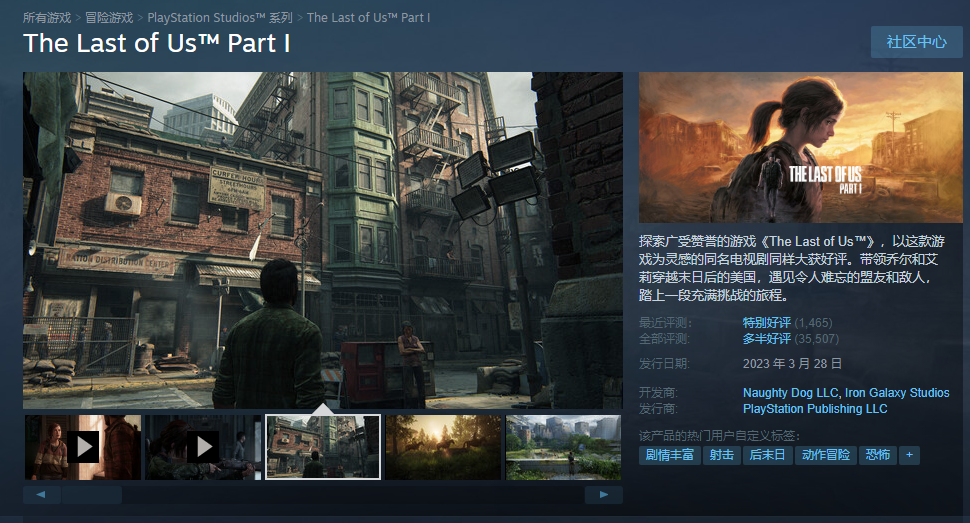The image size is (970, 523).
Task: Click release date 2023 年 3 月 28 日
Action: coord(792,363)
